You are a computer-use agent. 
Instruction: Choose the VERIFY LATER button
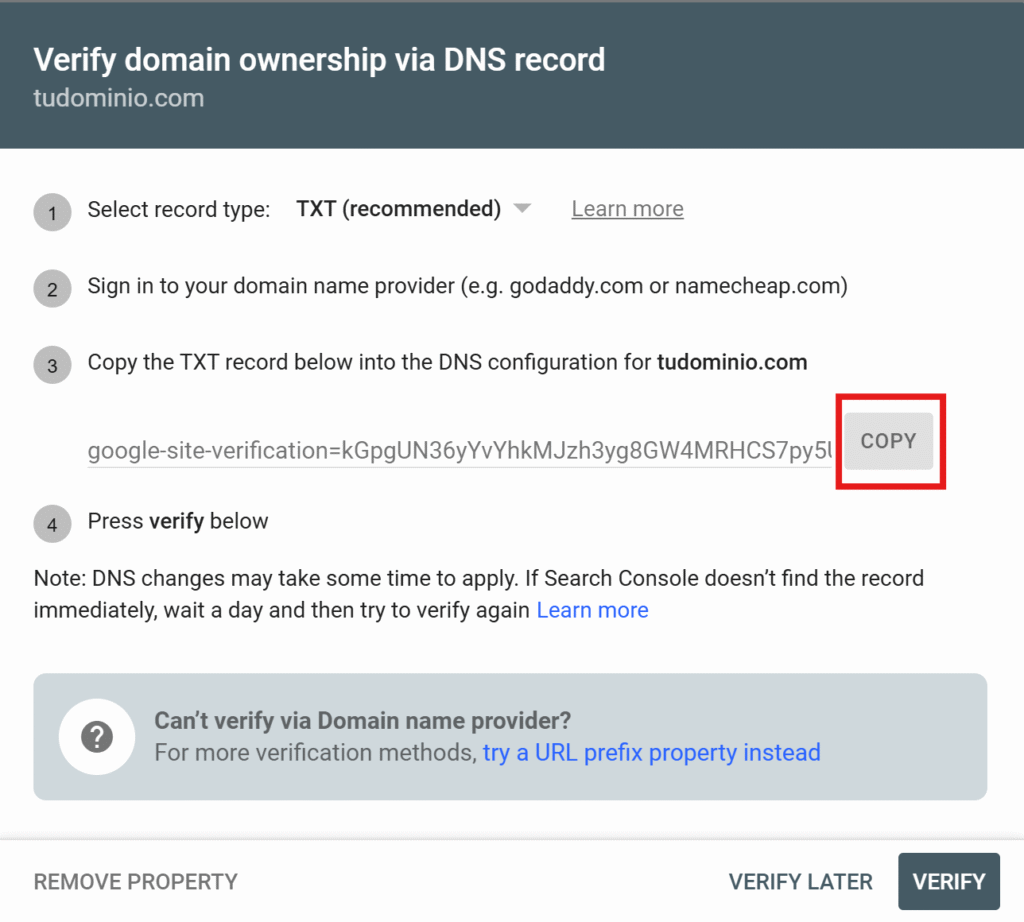point(800,882)
